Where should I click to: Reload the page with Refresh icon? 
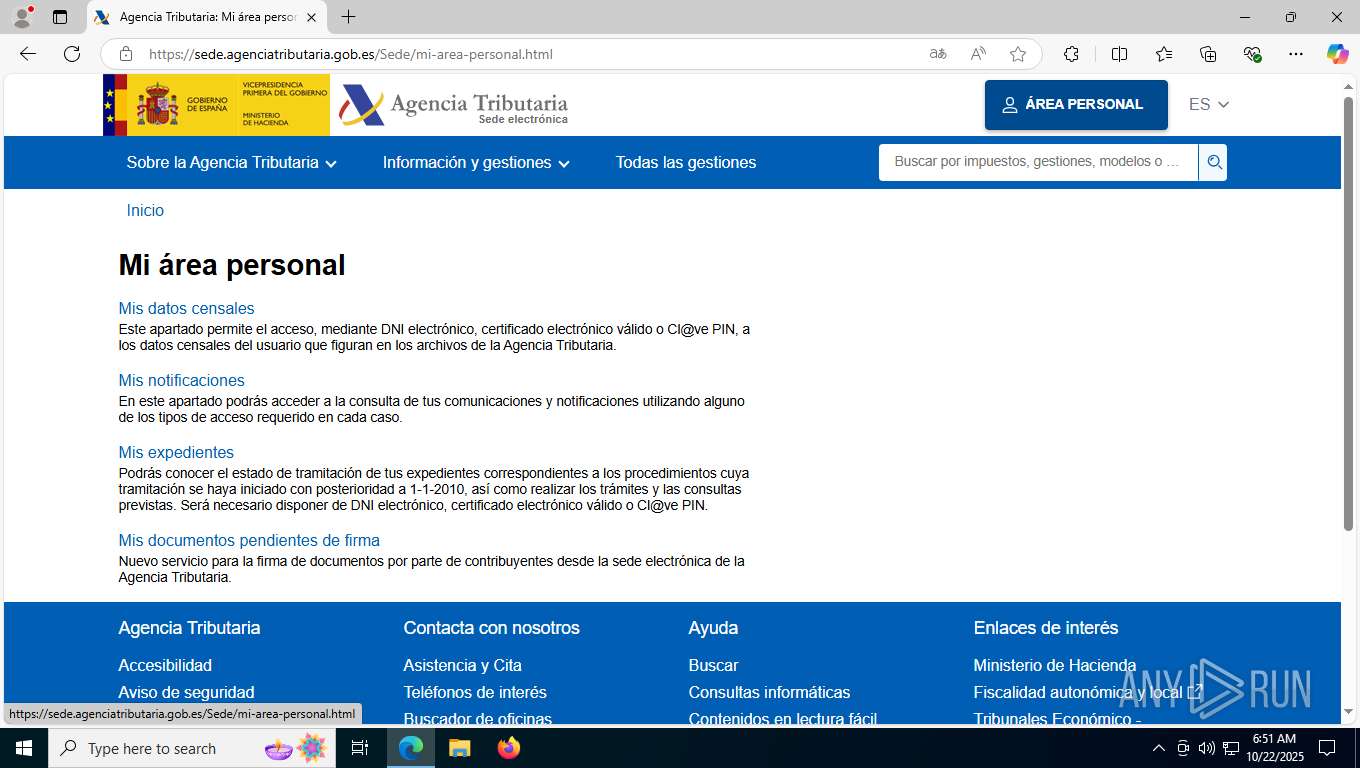point(72,54)
